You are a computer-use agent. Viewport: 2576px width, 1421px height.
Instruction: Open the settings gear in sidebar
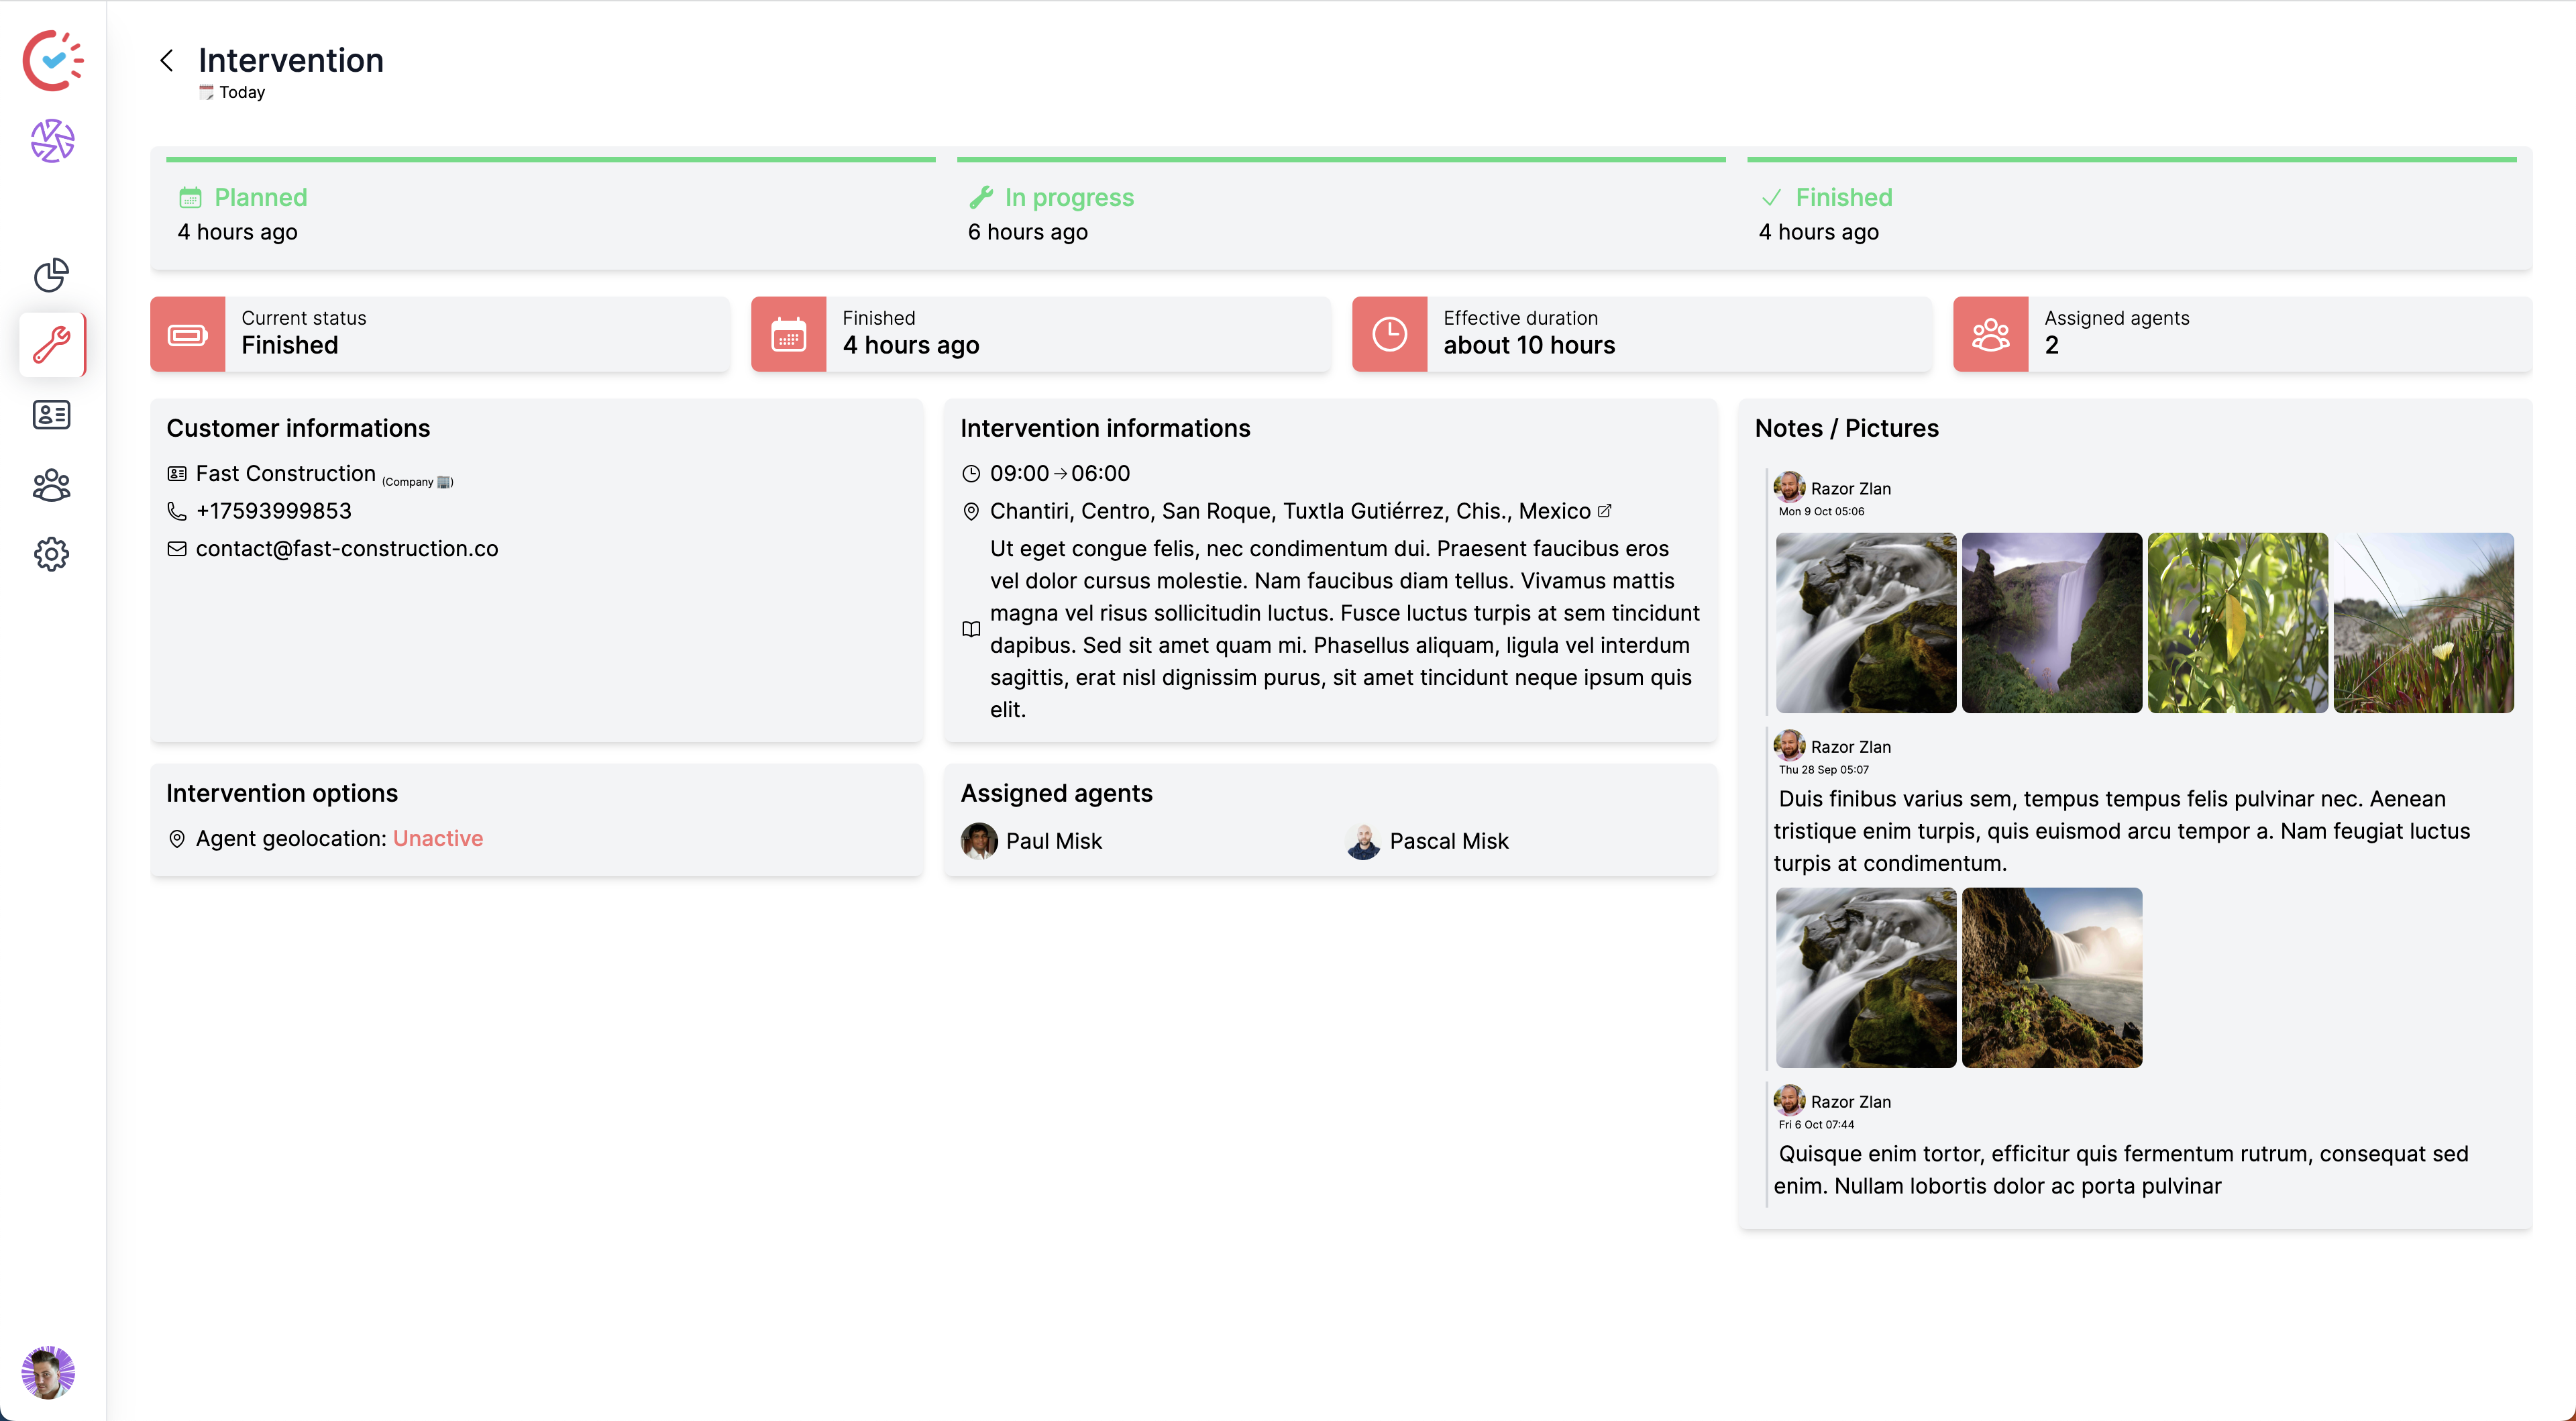52,554
